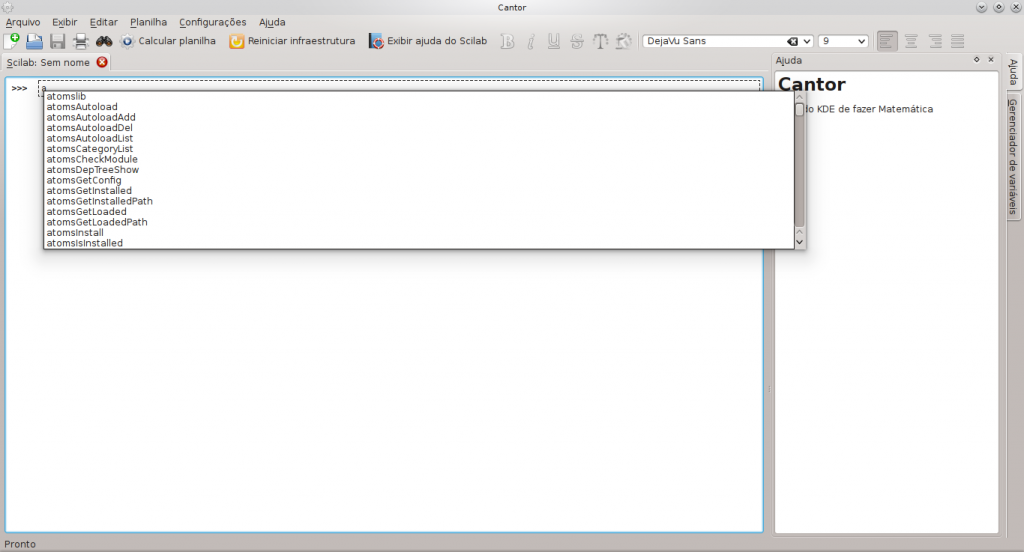Choose atomsGetConfig completion entry
The height and width of the screenshot is (552, 1024).
pyautogui.click(x=419, y=180)
